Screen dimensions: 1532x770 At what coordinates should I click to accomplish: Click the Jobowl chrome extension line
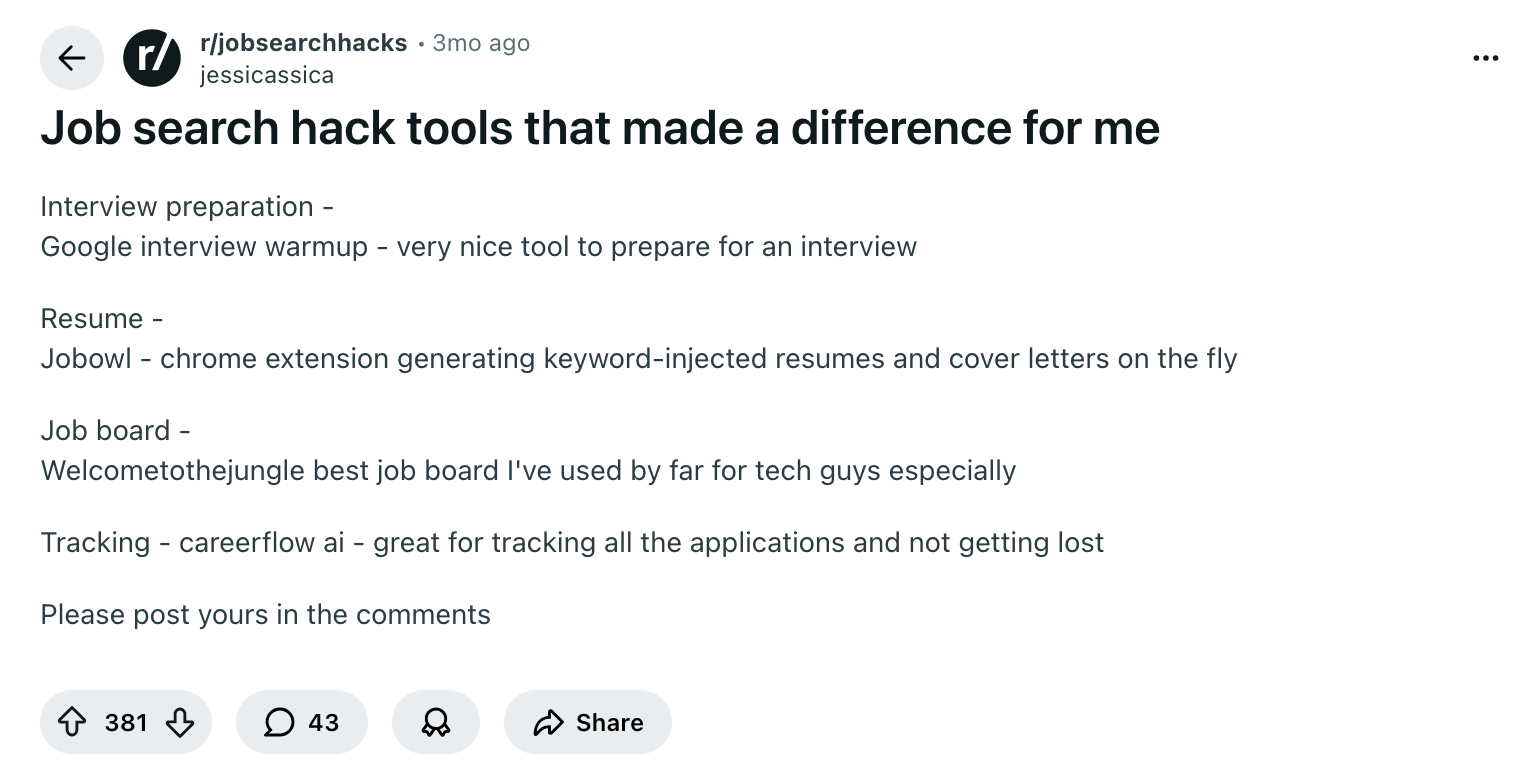(638, 359)
